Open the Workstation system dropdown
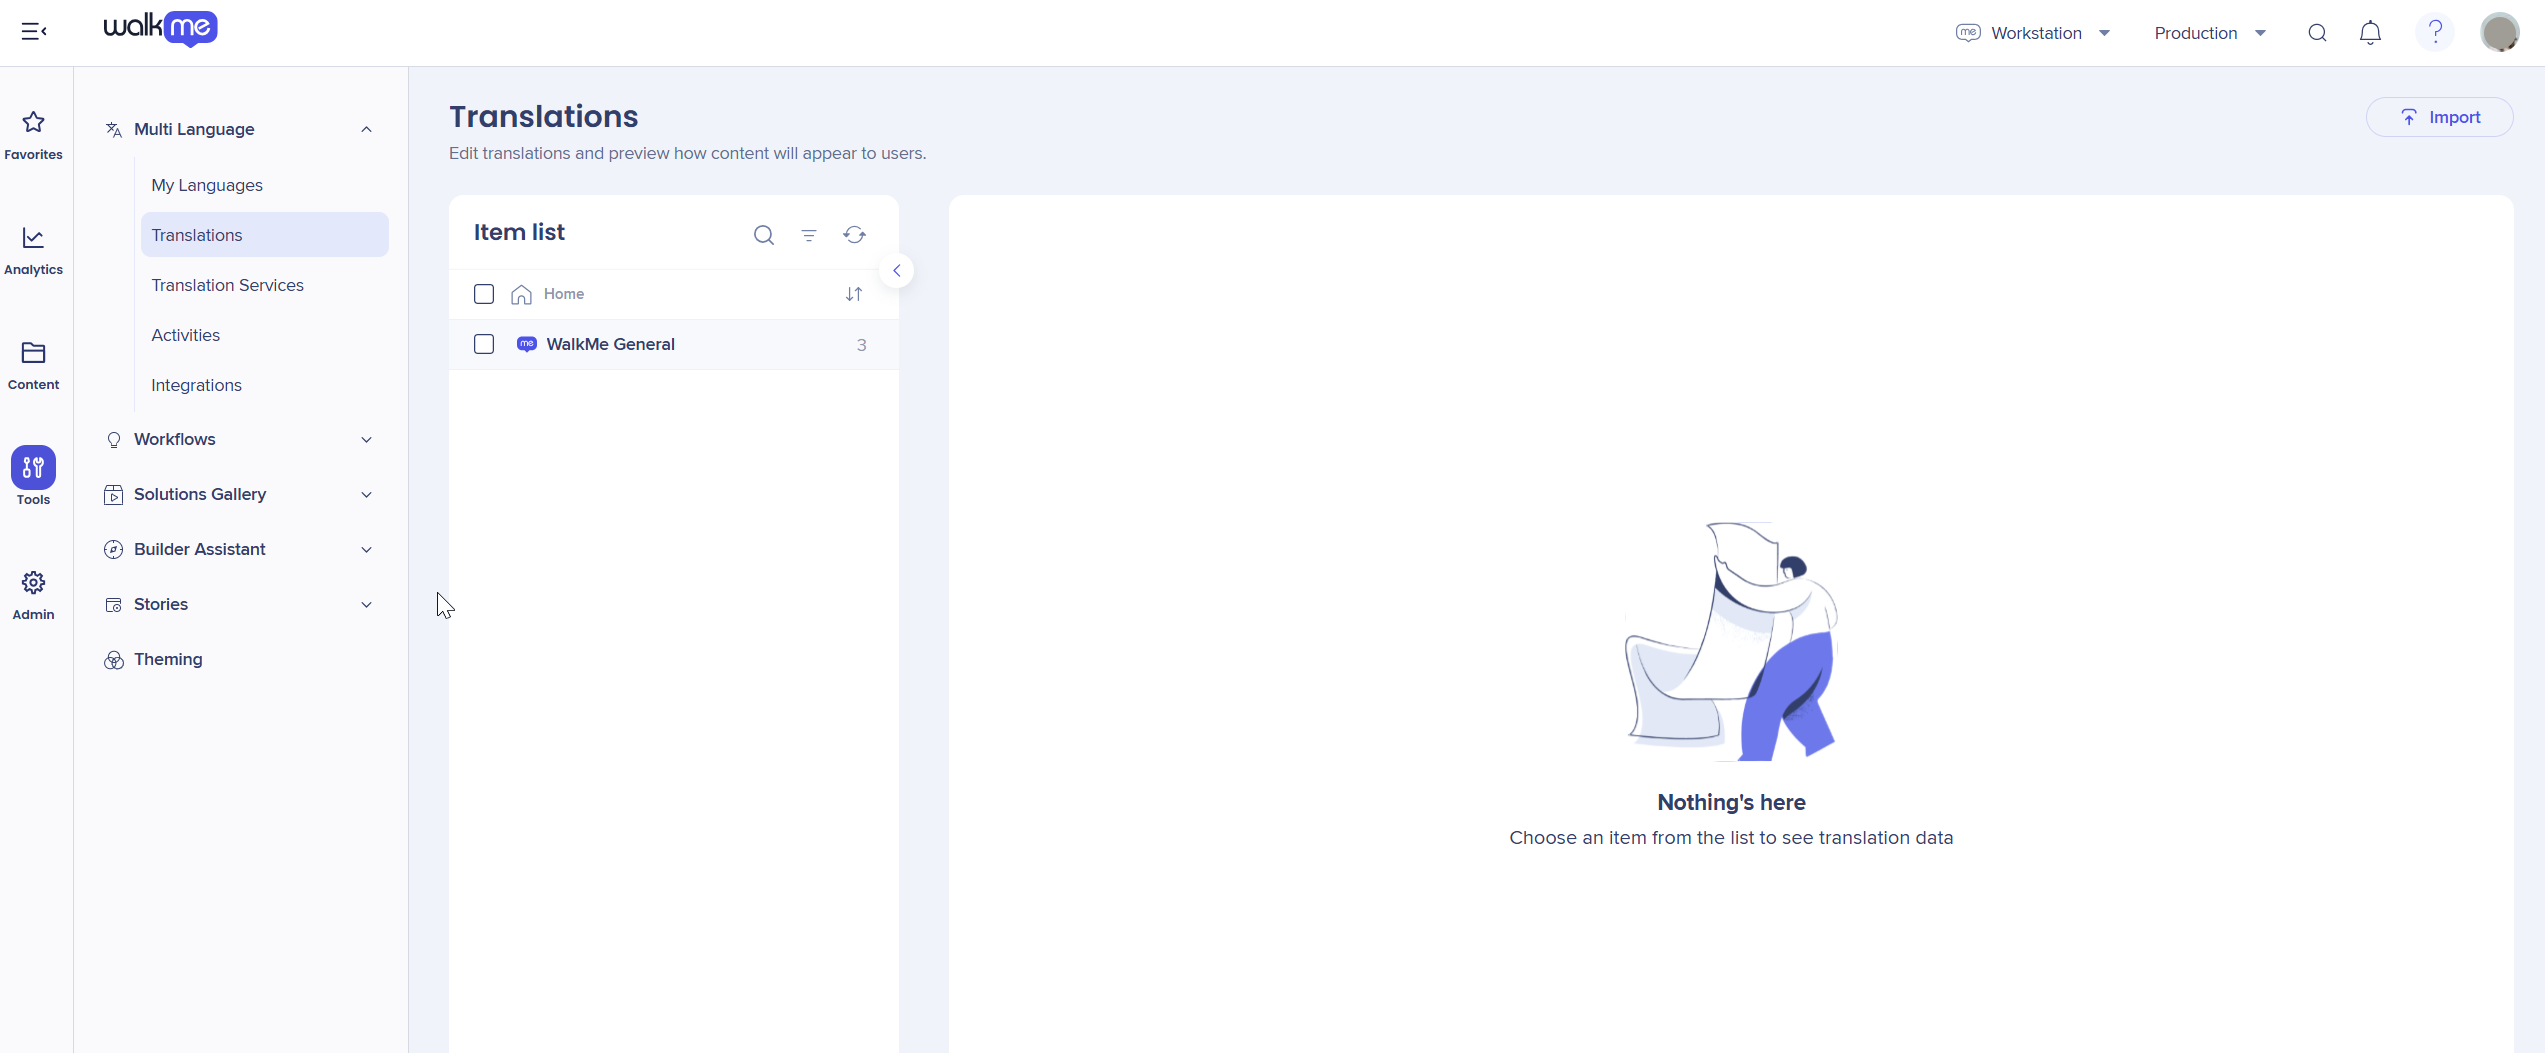 coord(2034,33)
